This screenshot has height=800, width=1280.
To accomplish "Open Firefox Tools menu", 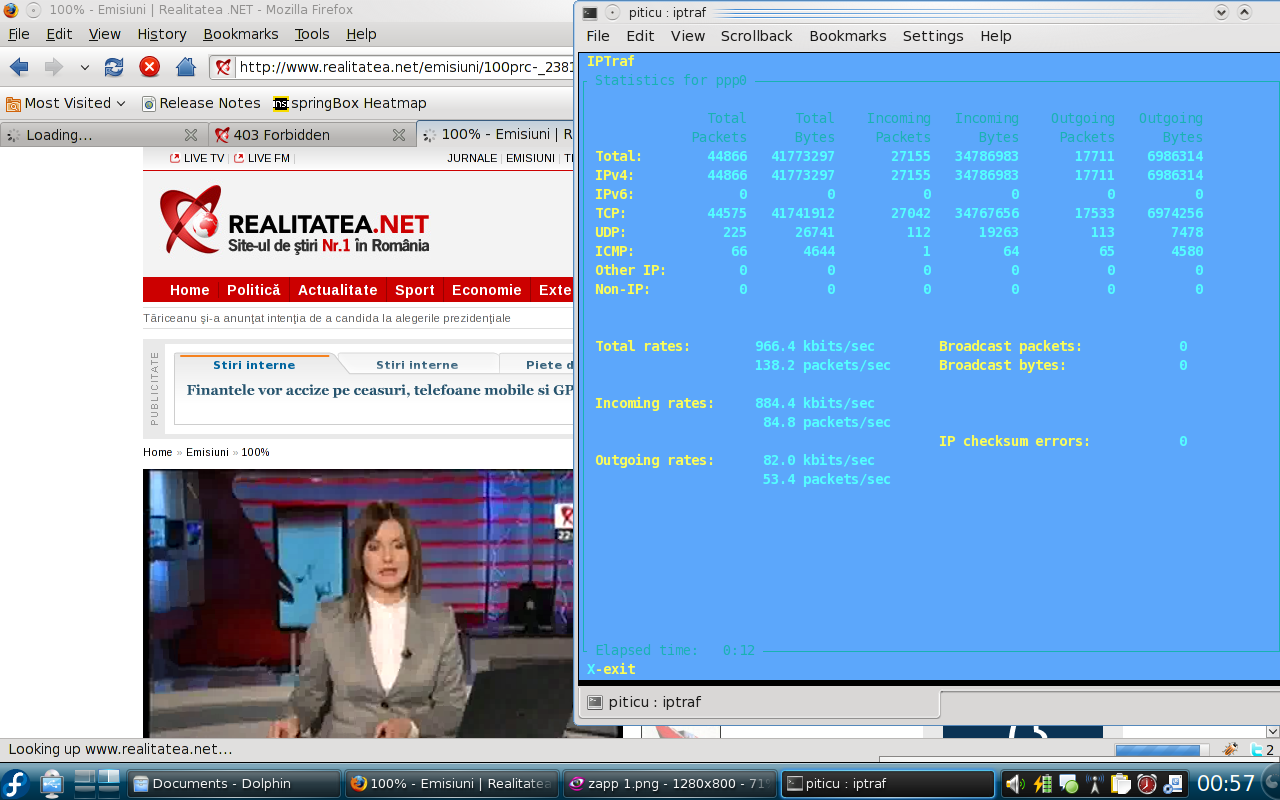I will pyautogui.click(x=312, y=34).
